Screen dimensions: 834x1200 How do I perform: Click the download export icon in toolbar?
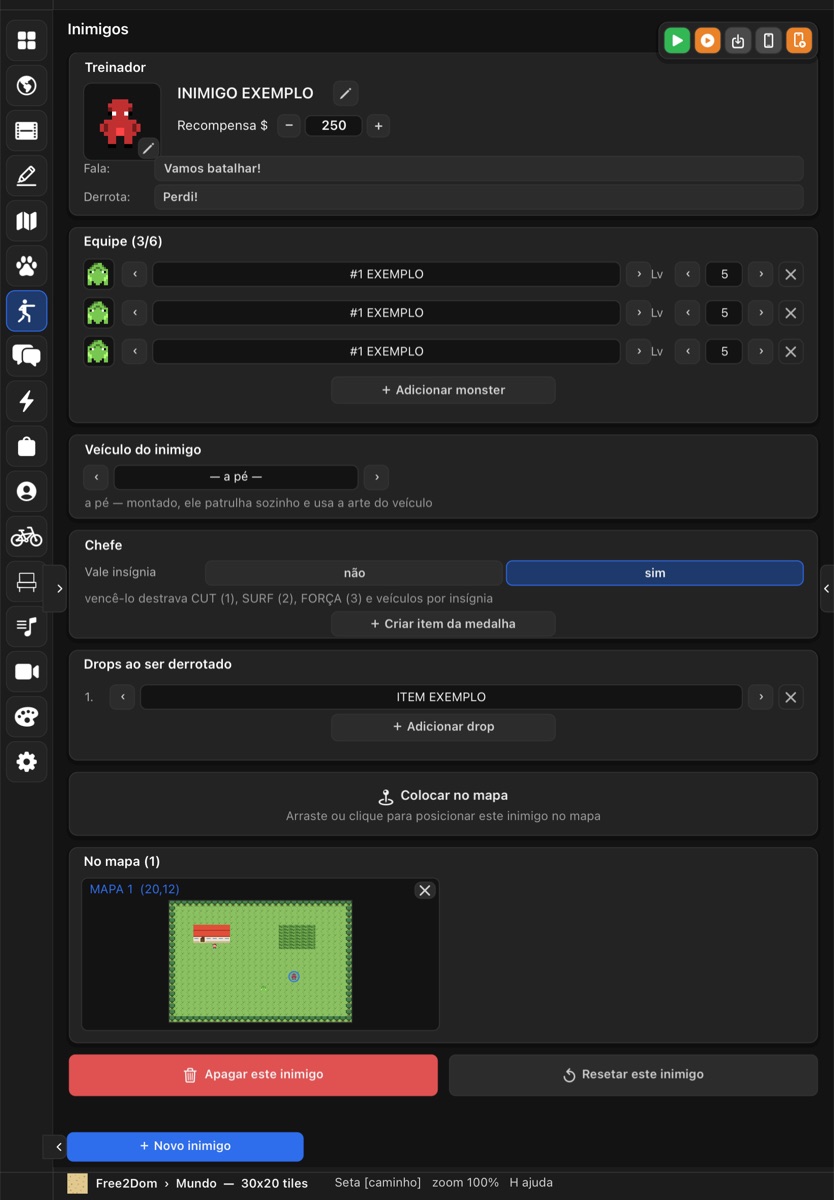click(x=738, y=41)
